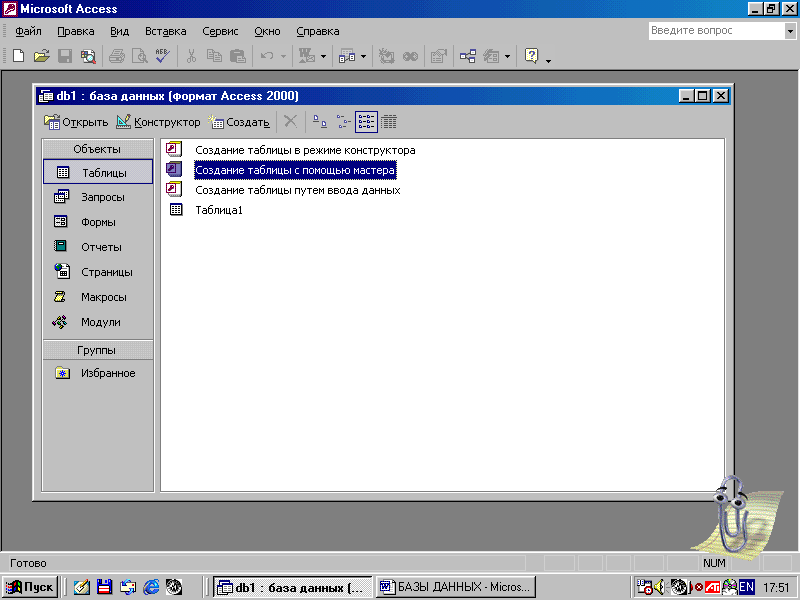Switch to Large Icons view
This screenshot has height=600, width=800.
(x=320, y=121)
